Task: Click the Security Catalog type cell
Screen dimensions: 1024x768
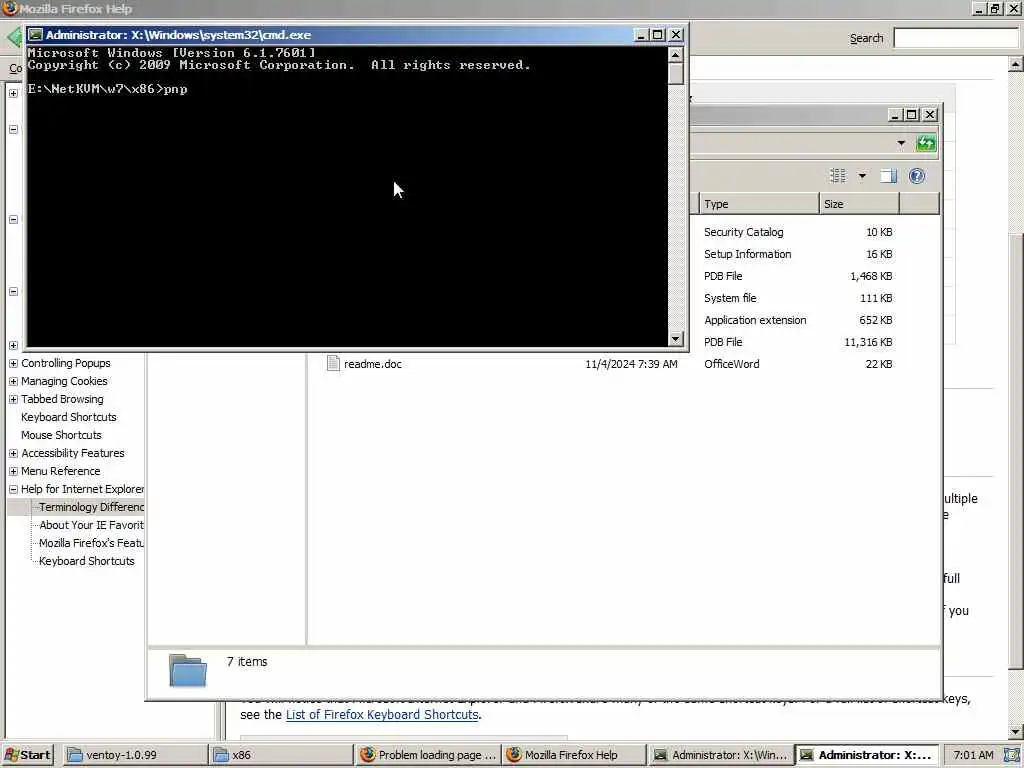Action: (x=743, y=232)
